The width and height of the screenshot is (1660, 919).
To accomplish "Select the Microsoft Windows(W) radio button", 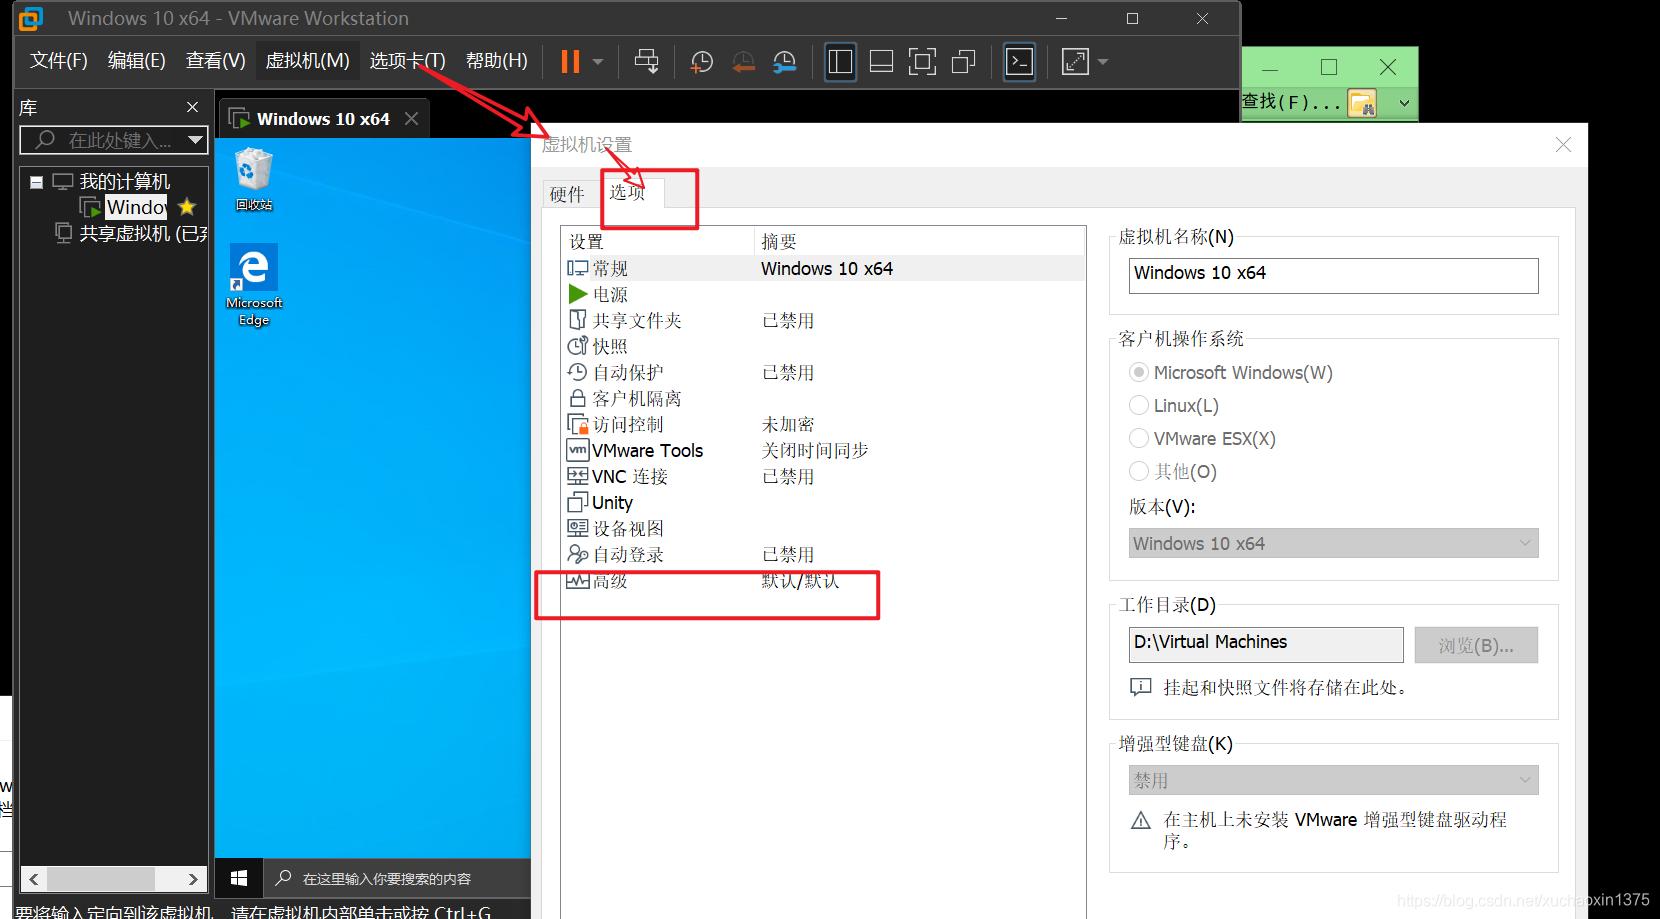I will (x=1138, y=372).
